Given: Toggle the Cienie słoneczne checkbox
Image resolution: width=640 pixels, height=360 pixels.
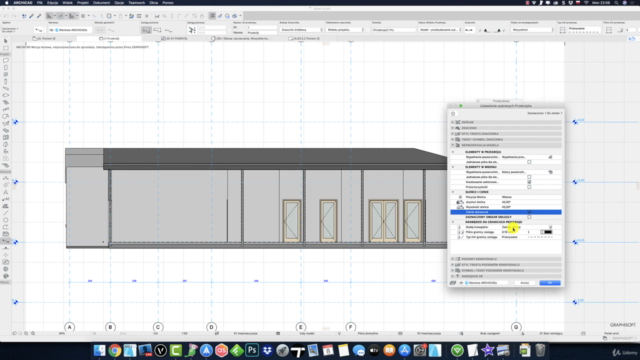Looking at the screenshot, I should (x=529, y=212).
